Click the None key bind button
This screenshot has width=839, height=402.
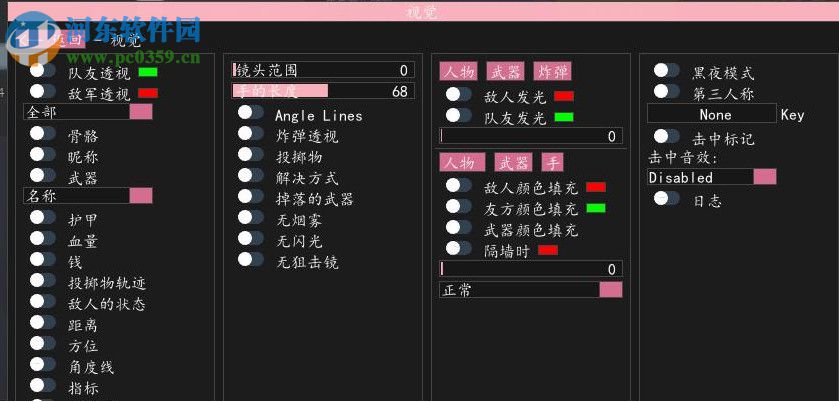712,114
